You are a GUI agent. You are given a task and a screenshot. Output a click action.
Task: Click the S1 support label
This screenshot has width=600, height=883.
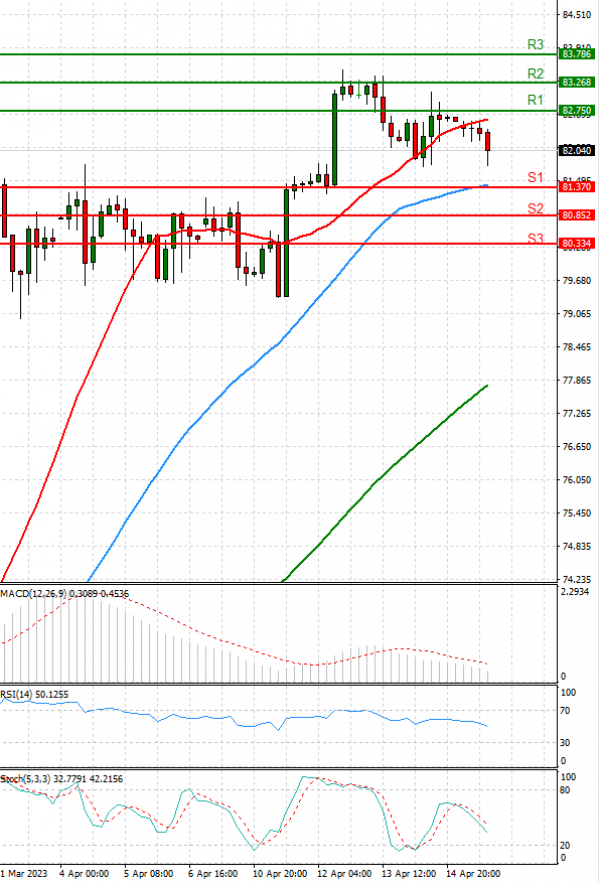[535, 177]
